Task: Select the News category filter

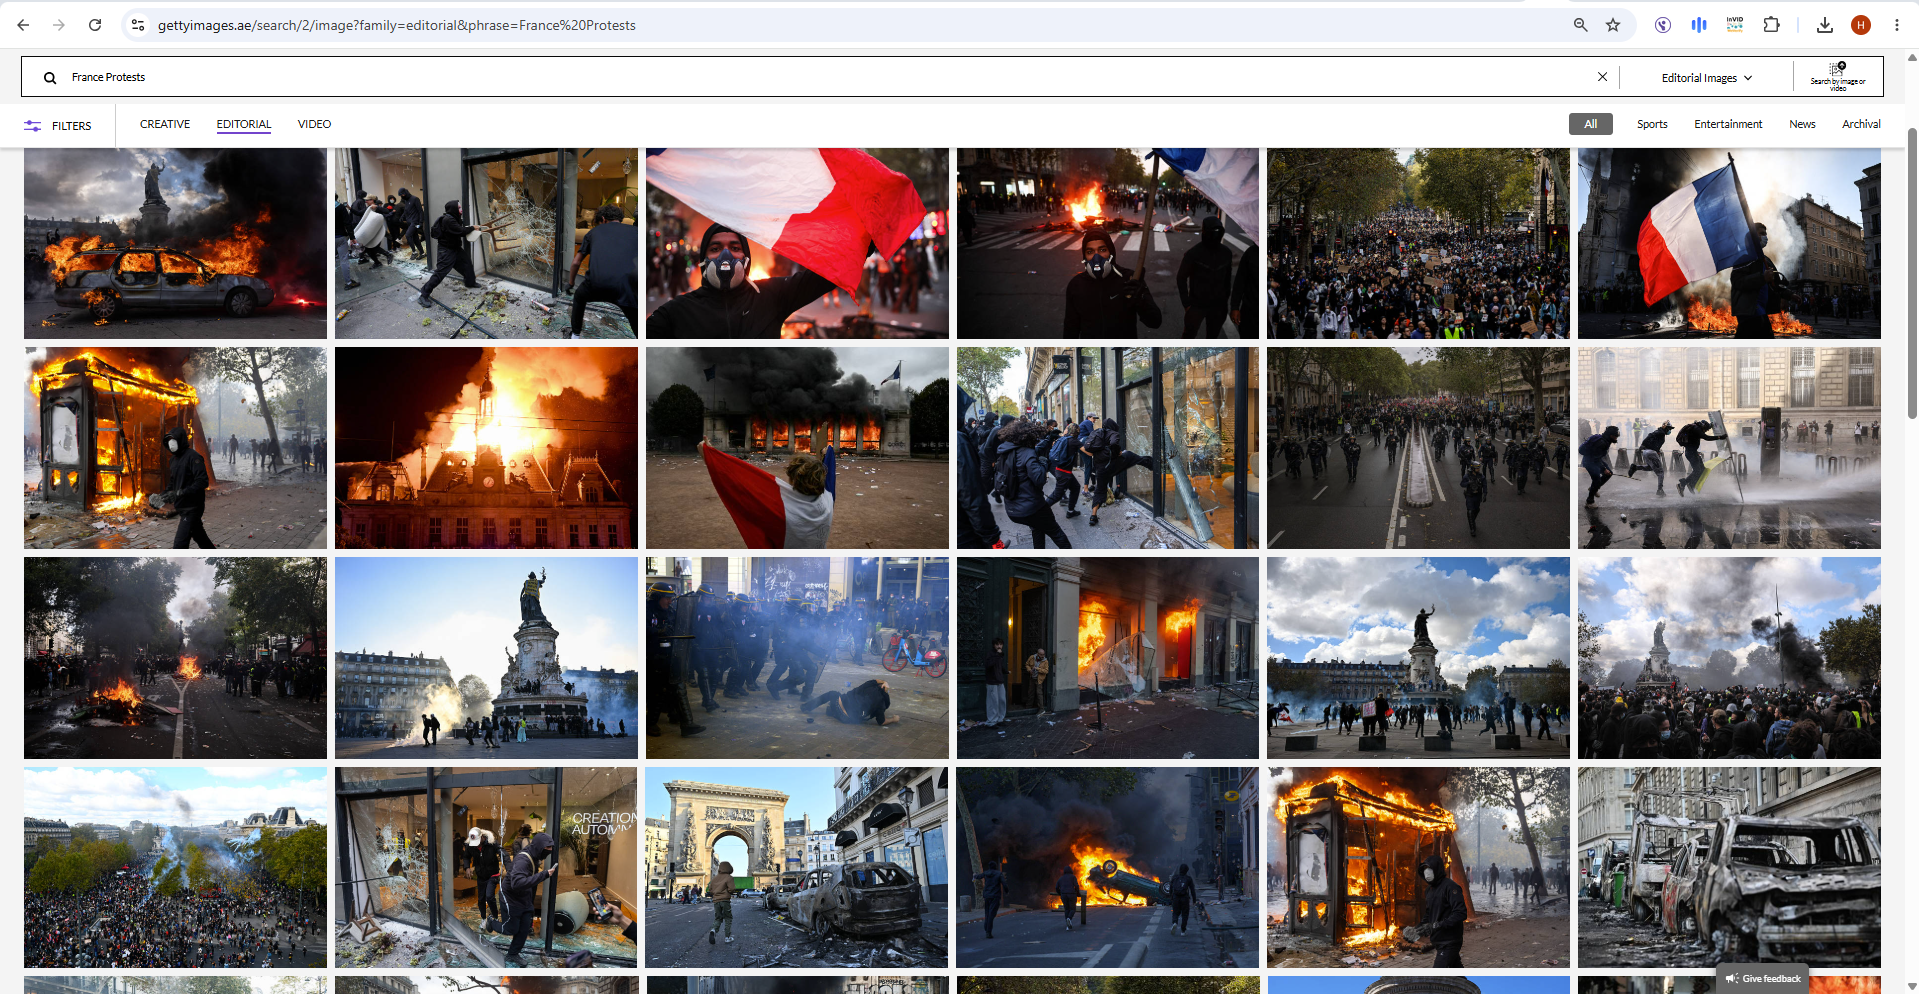Action: pos(1802,124)
